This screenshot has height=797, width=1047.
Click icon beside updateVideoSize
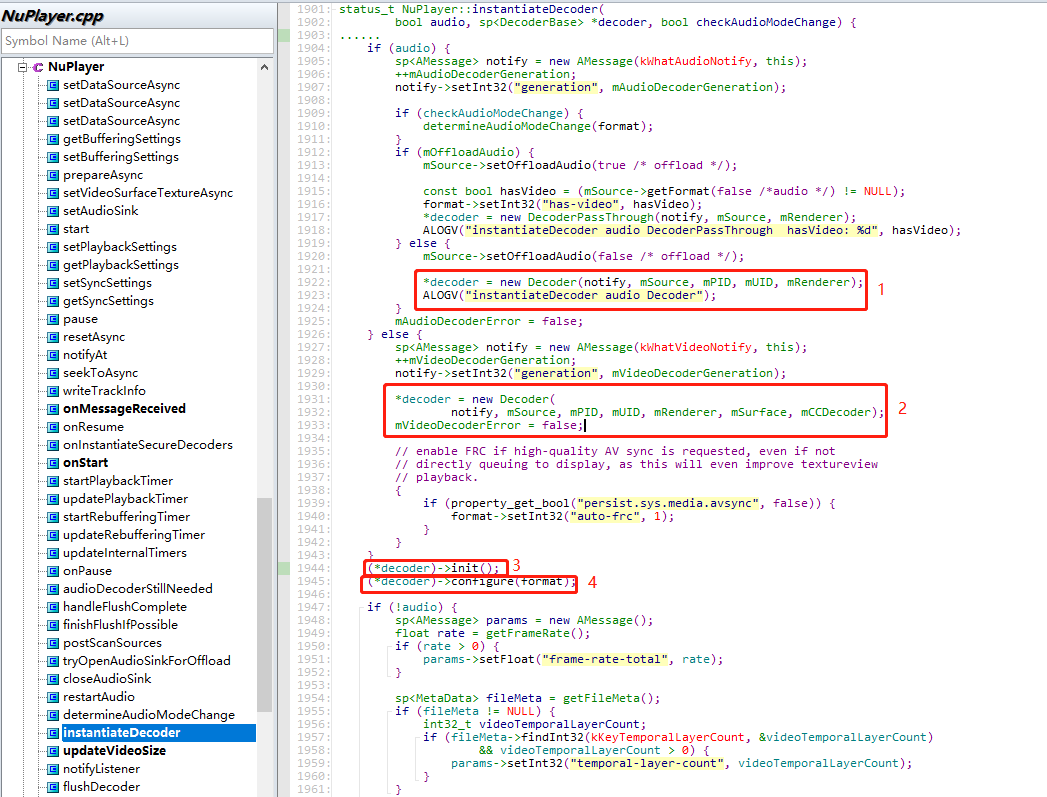(x=53, y=751)
